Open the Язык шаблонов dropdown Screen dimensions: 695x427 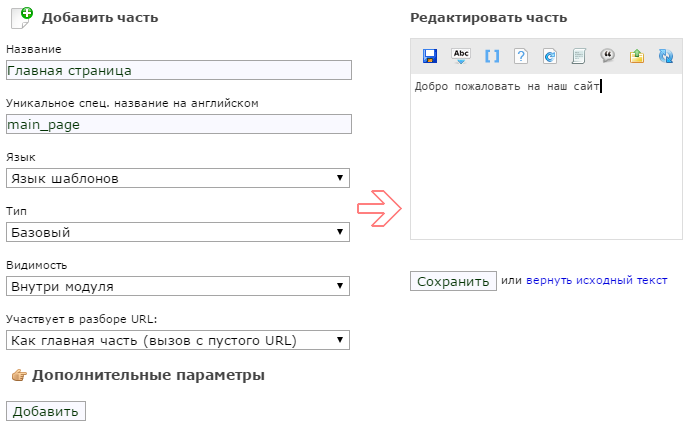click(178, 178)
